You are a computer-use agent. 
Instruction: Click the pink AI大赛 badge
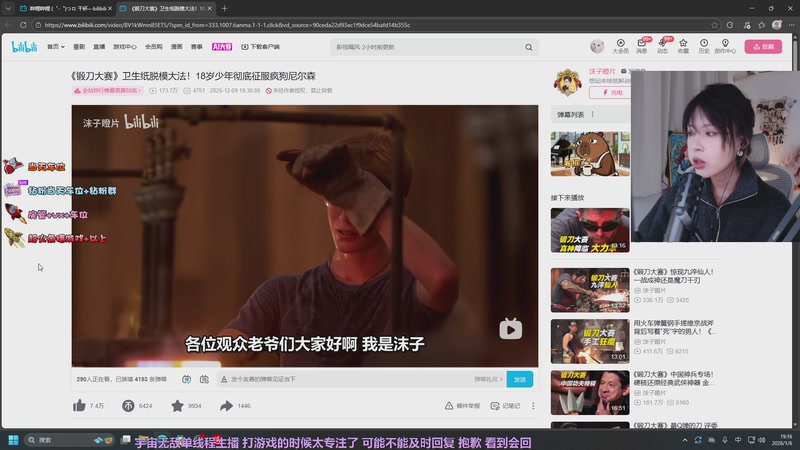[x=222, y=47]
